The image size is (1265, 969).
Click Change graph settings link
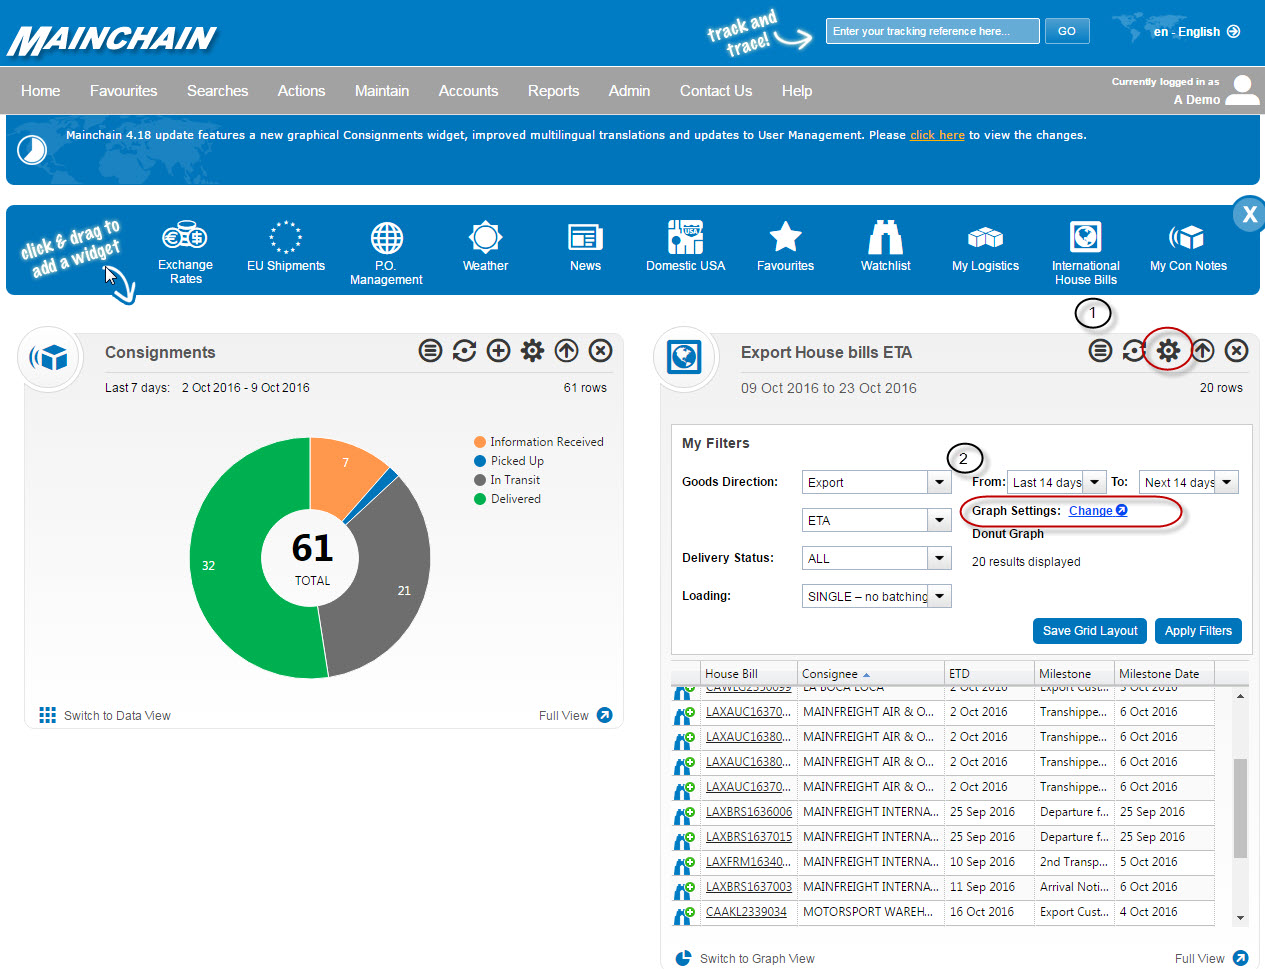pyautogui.click(x=1097, y=510)
